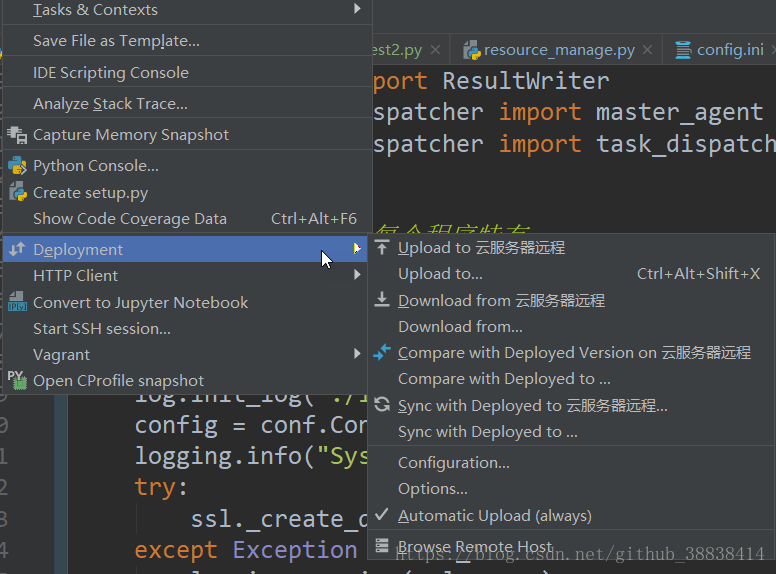Screen dimensions: 776x574
Task: Select the Deployment menu item
Action: (x=186, y=249)
